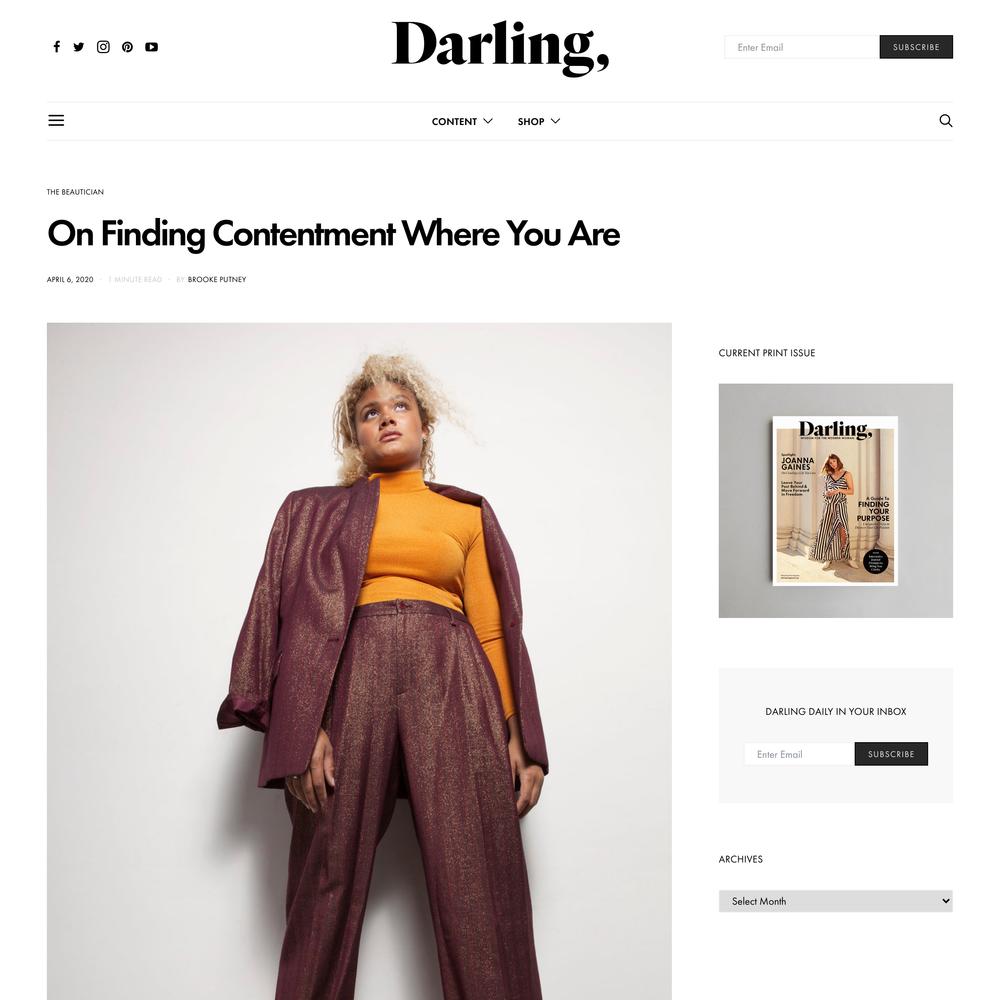
Task: Open the Twitter social icon
Action: pos(78,47)
